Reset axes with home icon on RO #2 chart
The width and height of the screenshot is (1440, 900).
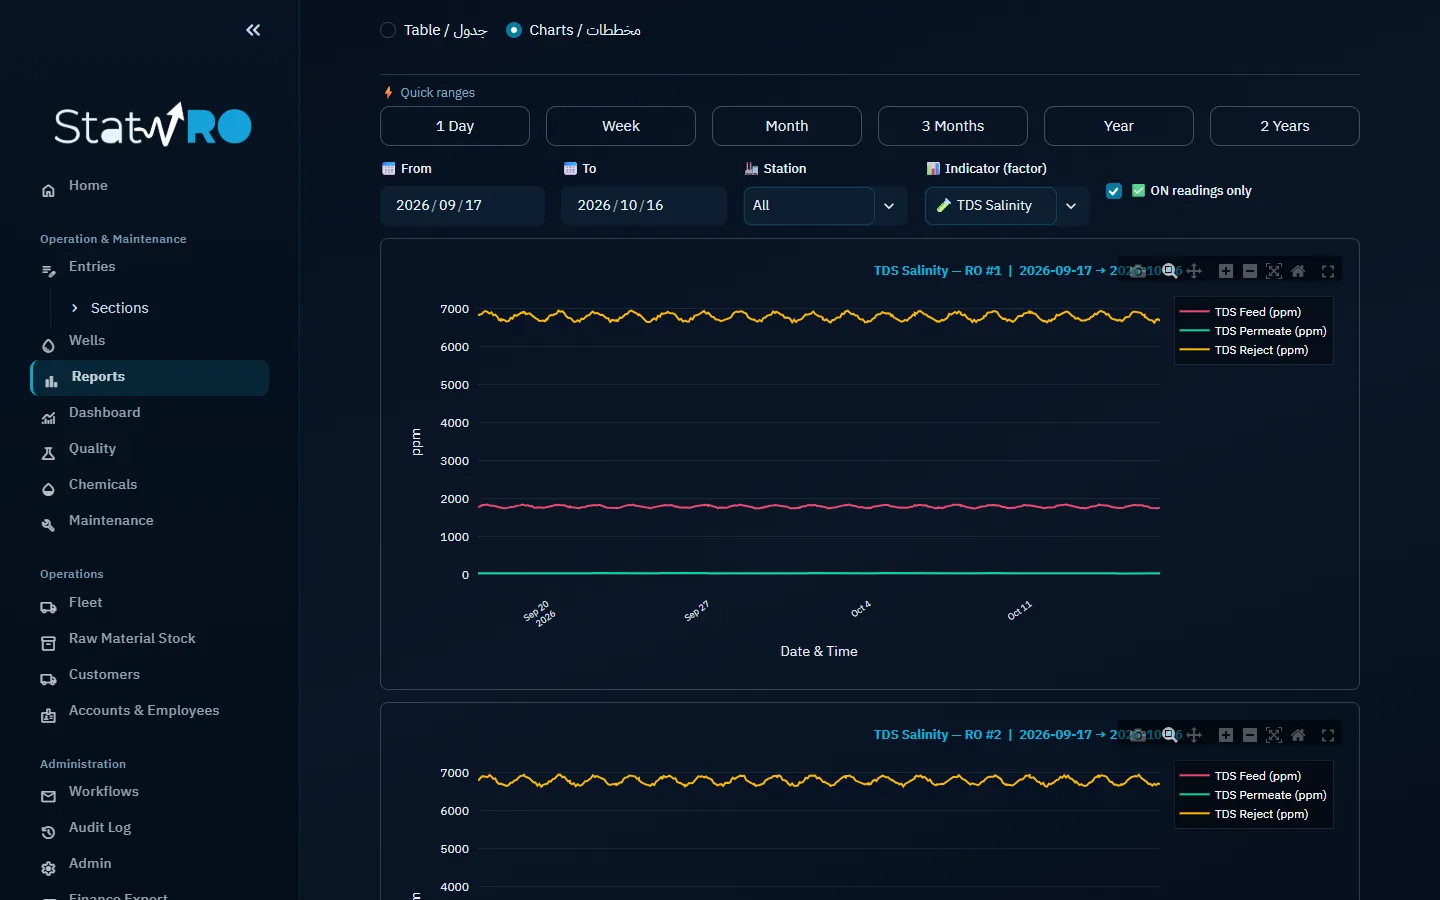tap(1298, 735)
